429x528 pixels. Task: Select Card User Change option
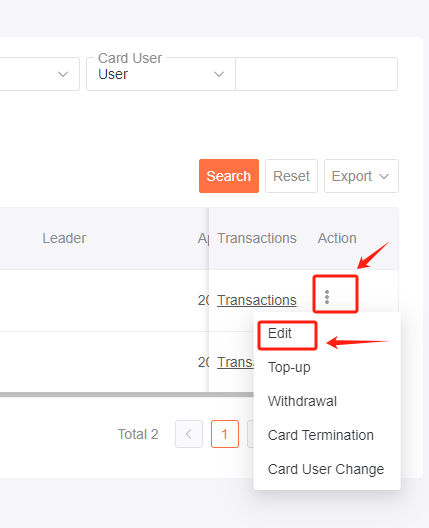pyautogui.click(x=326, y=469)
